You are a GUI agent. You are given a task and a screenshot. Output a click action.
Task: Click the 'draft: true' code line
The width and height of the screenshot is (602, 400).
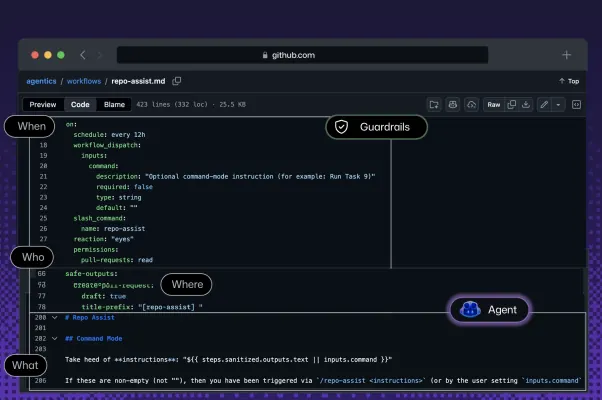point(104,296)
